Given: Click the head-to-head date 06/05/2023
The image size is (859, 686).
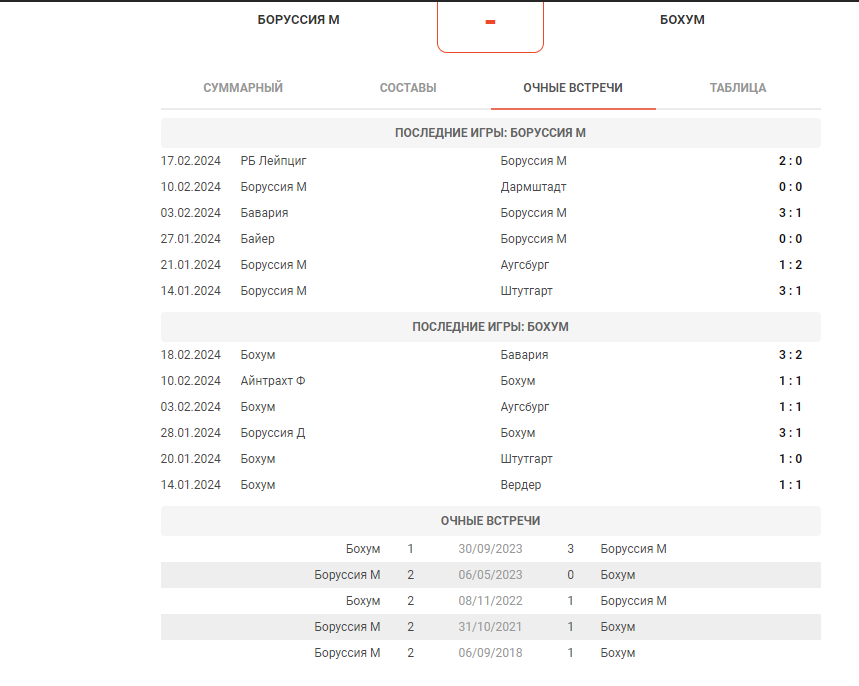Looking at the screenshot, I should click(490, 575).
